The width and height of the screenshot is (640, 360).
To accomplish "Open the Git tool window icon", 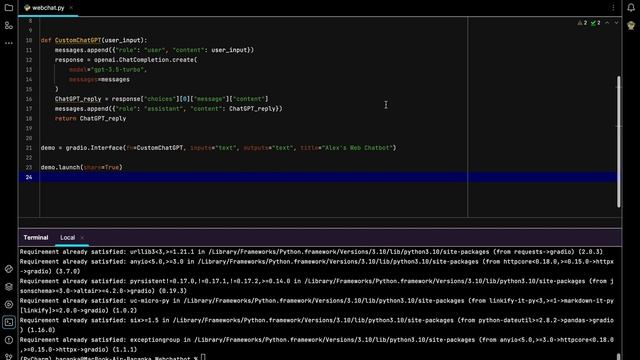I will (x=9, y=356).
